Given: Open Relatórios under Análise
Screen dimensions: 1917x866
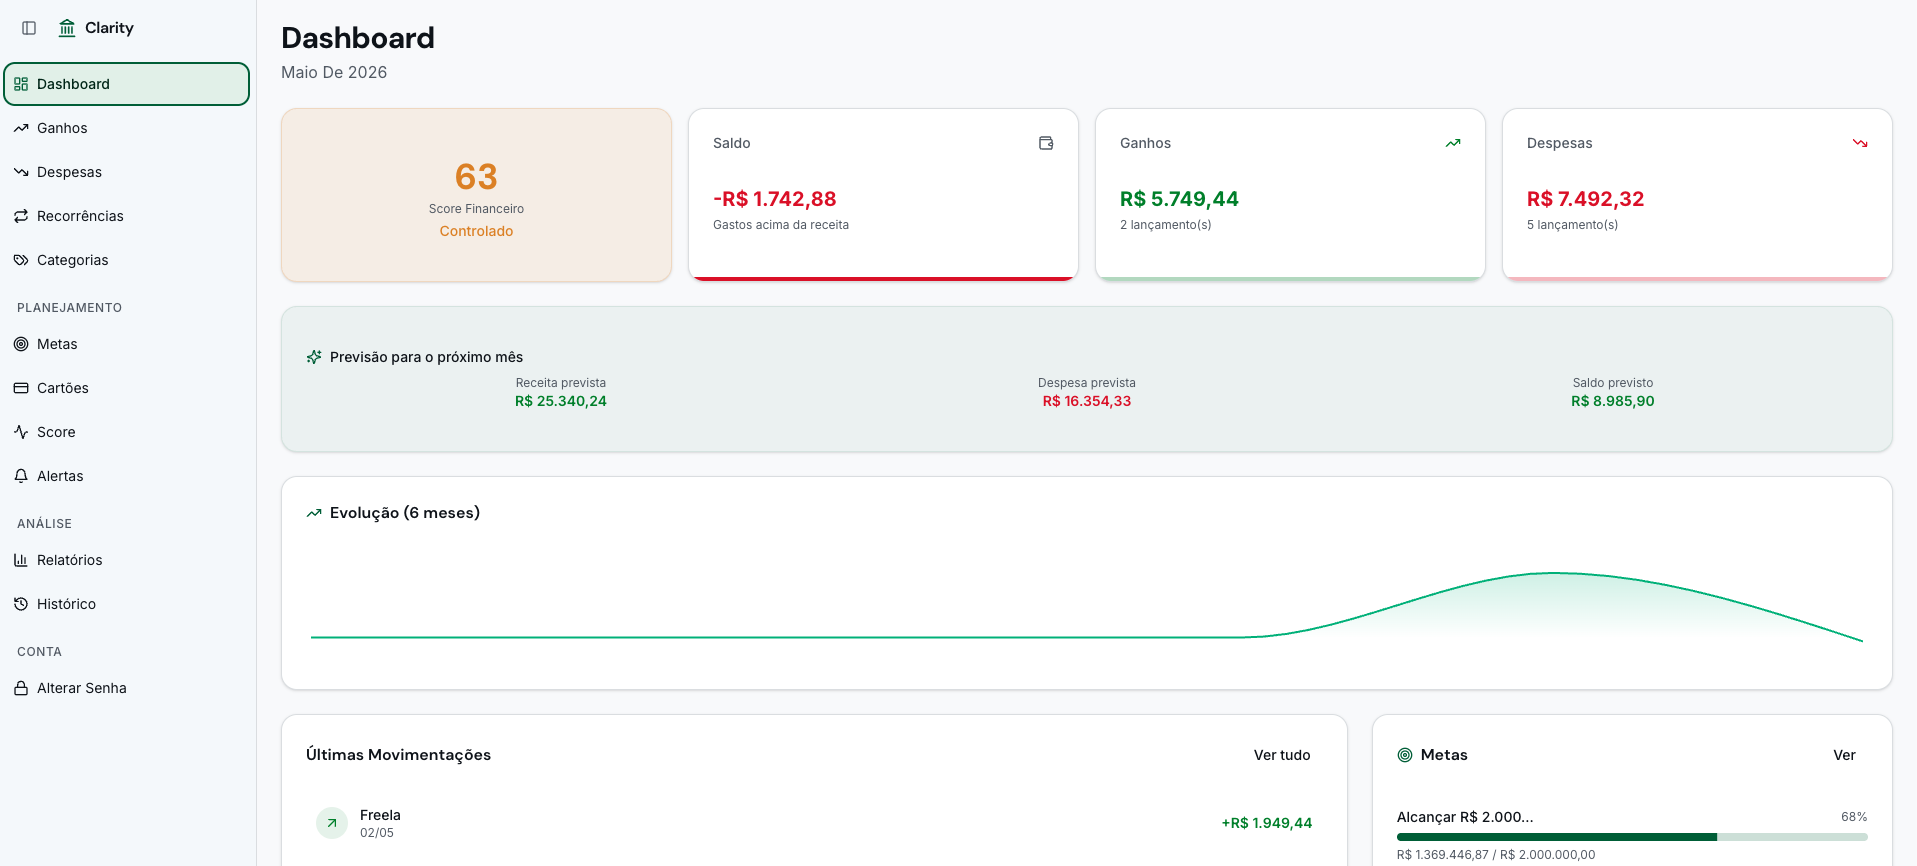Looking at the screenshot, I should point(127,560).
